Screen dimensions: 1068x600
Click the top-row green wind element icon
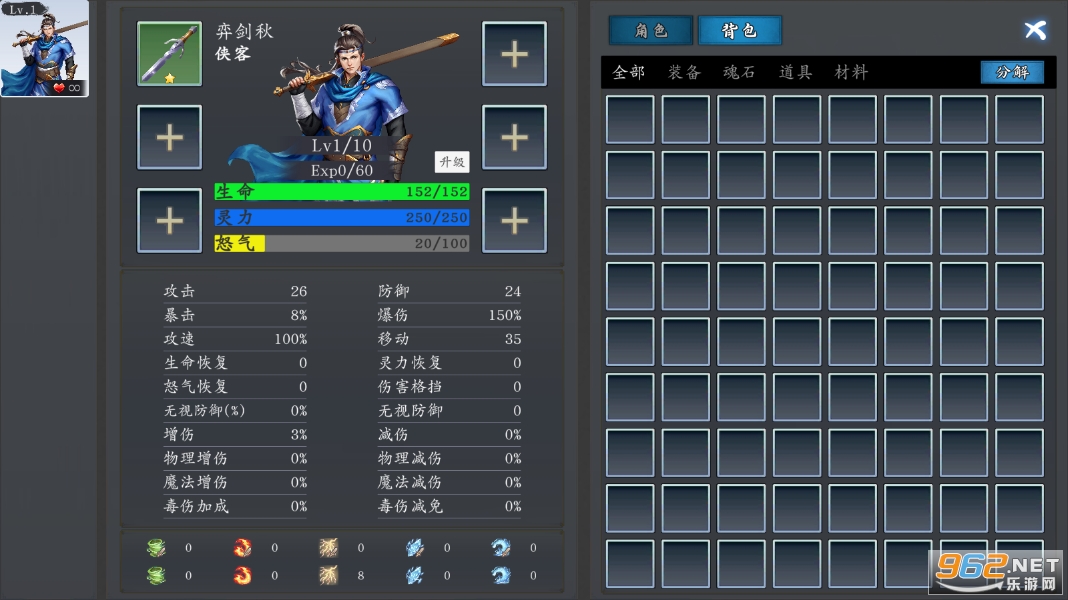tap(157, 548)
